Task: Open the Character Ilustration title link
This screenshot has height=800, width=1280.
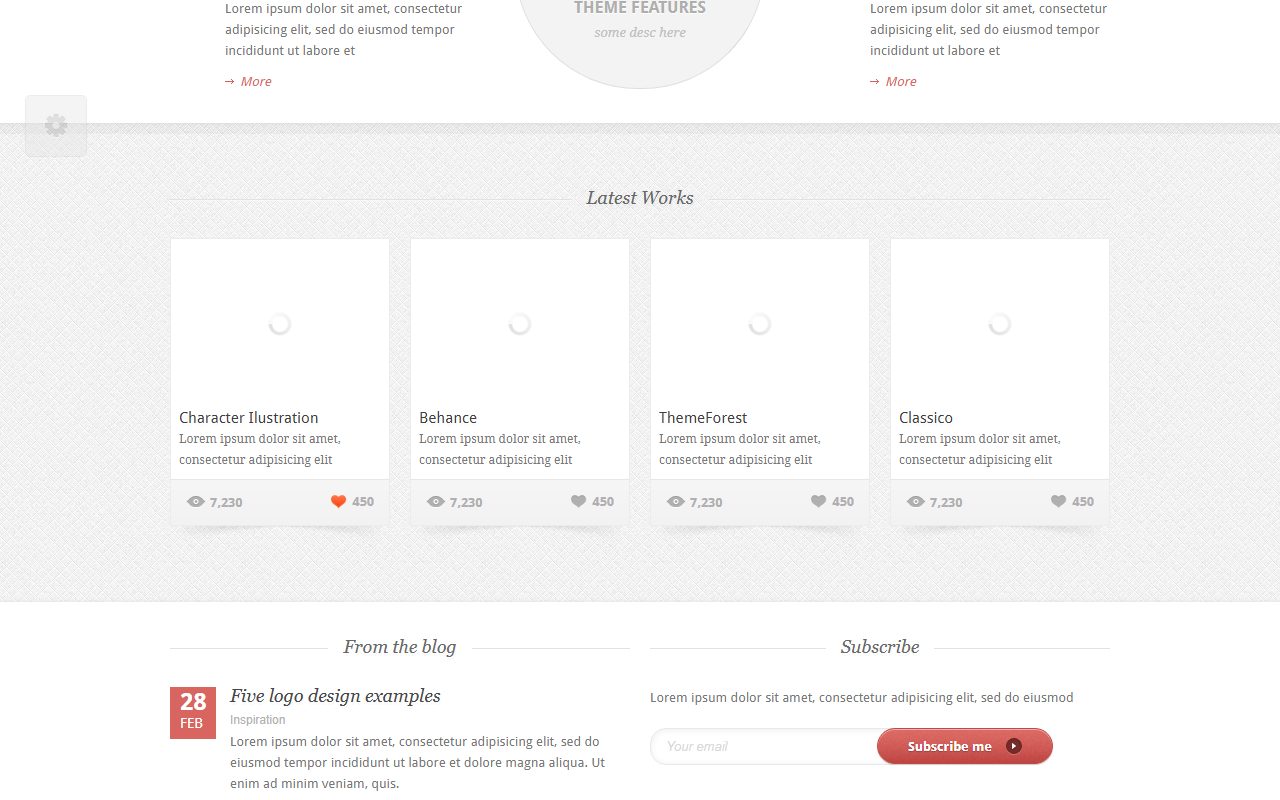Action: 249,418
